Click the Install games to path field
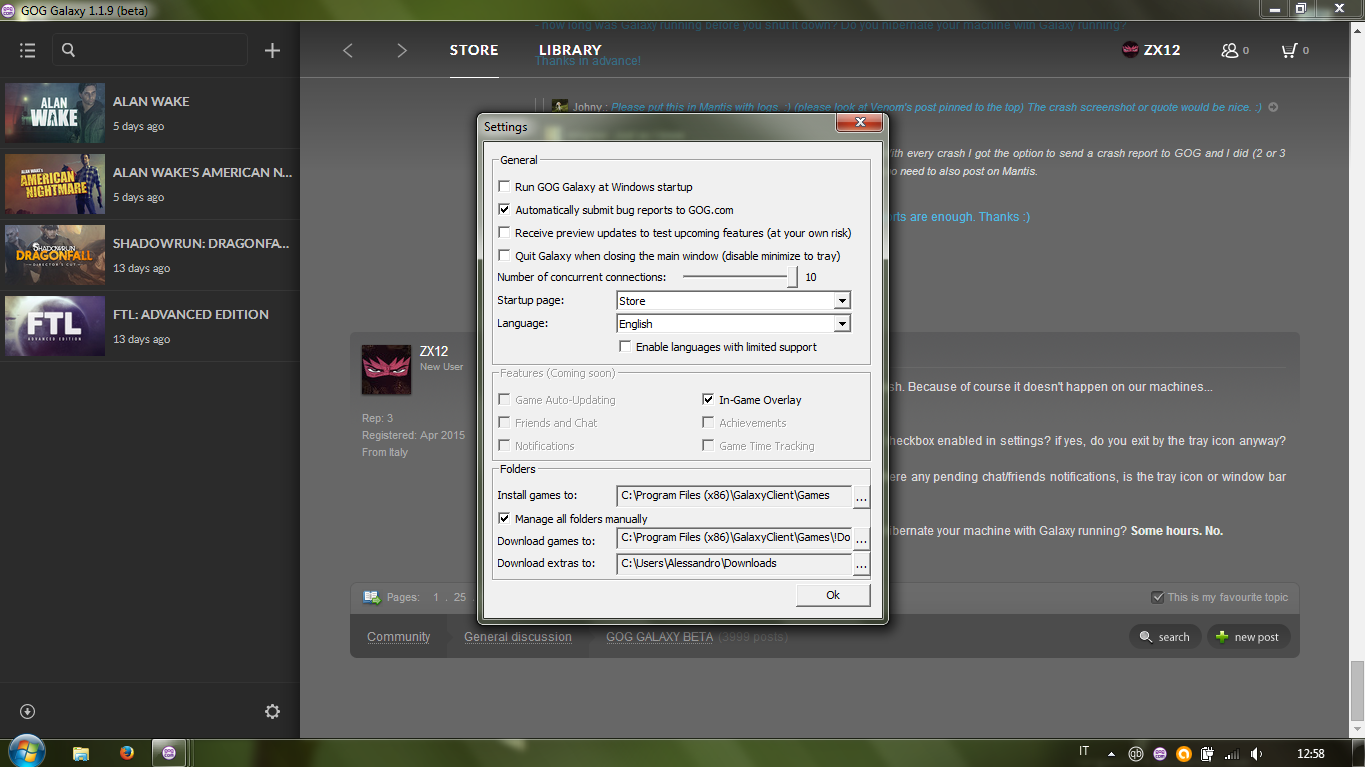The image size is (1365, 767). [x=734, y=496]
